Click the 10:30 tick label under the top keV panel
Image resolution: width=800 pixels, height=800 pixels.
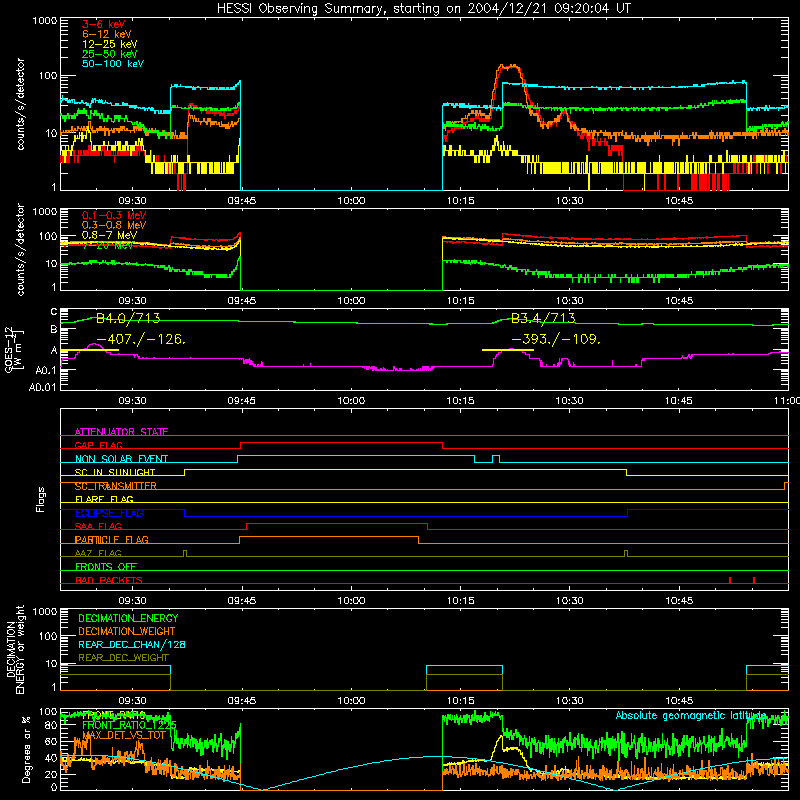[569, 201]
